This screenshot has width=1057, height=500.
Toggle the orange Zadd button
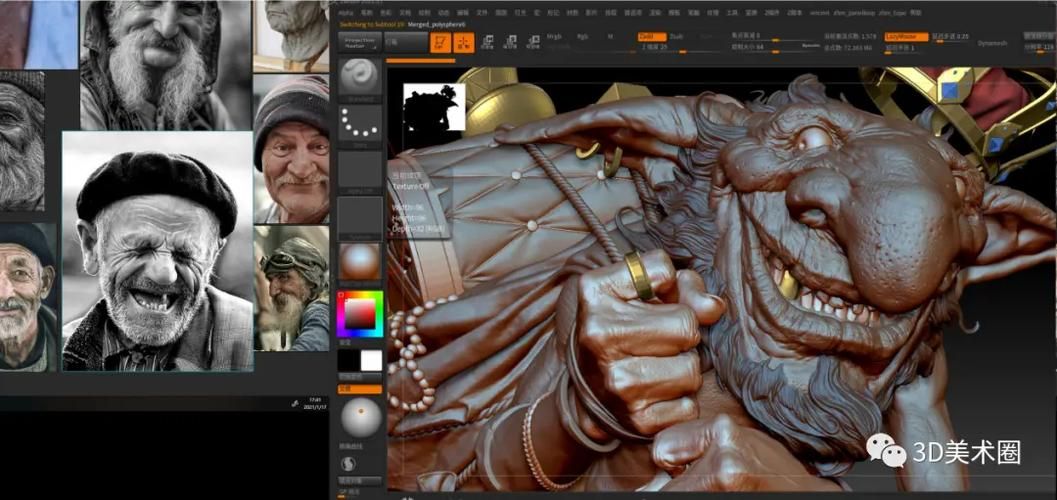pos(652,36)
